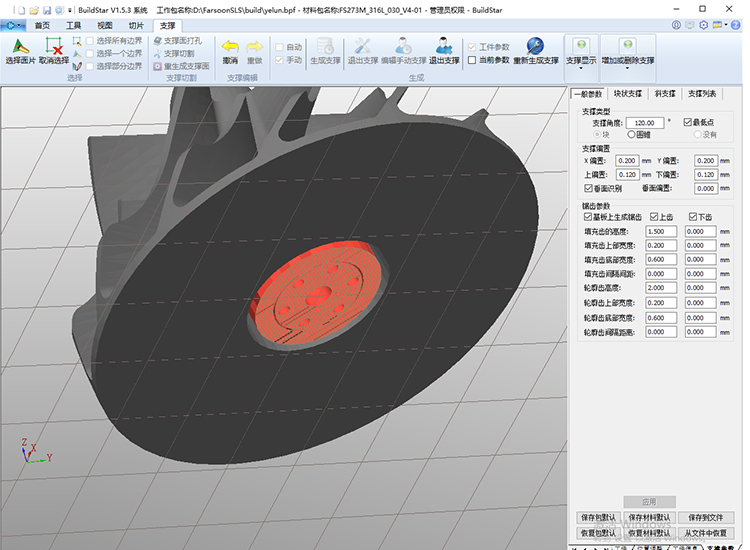Open the quick access toolbar dropdown arrow
This screenshot has width=750, height=550.
click(69, 9)
